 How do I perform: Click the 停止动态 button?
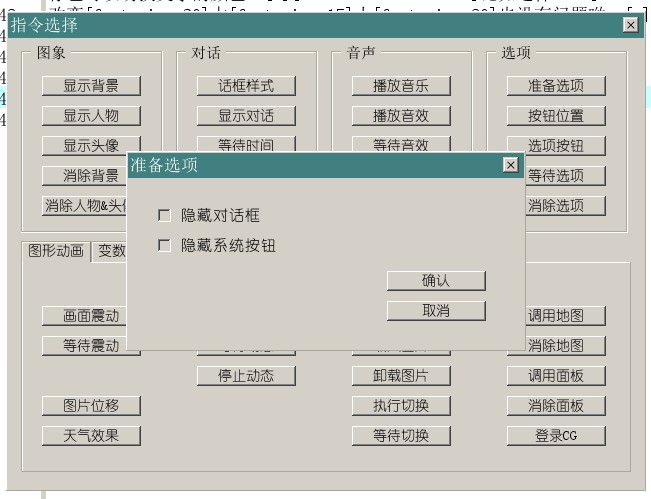(246, 376)
